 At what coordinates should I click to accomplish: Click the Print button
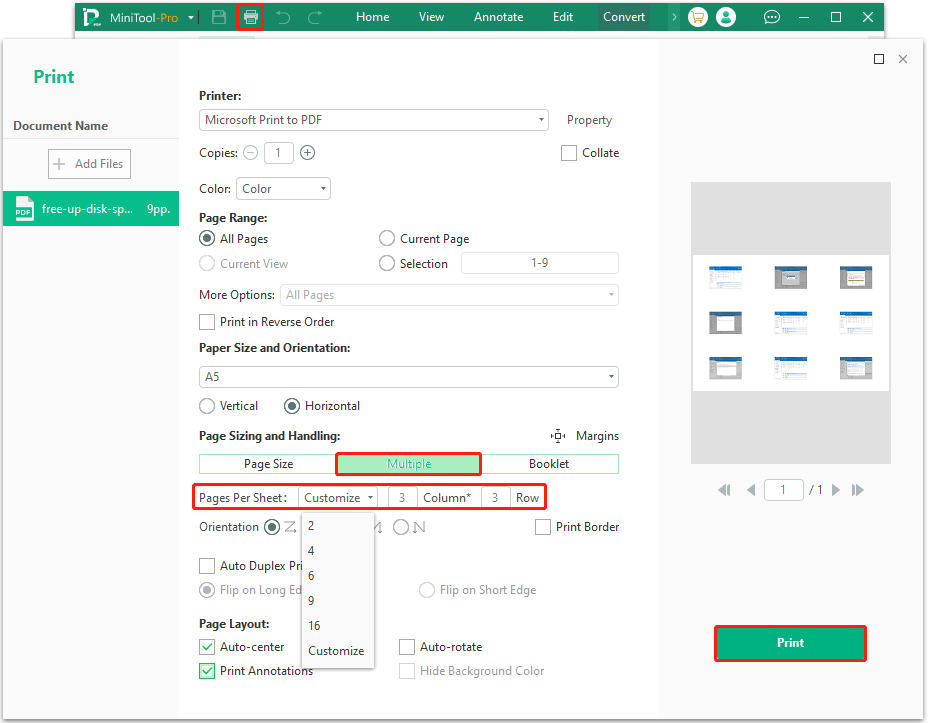(789, 643)
